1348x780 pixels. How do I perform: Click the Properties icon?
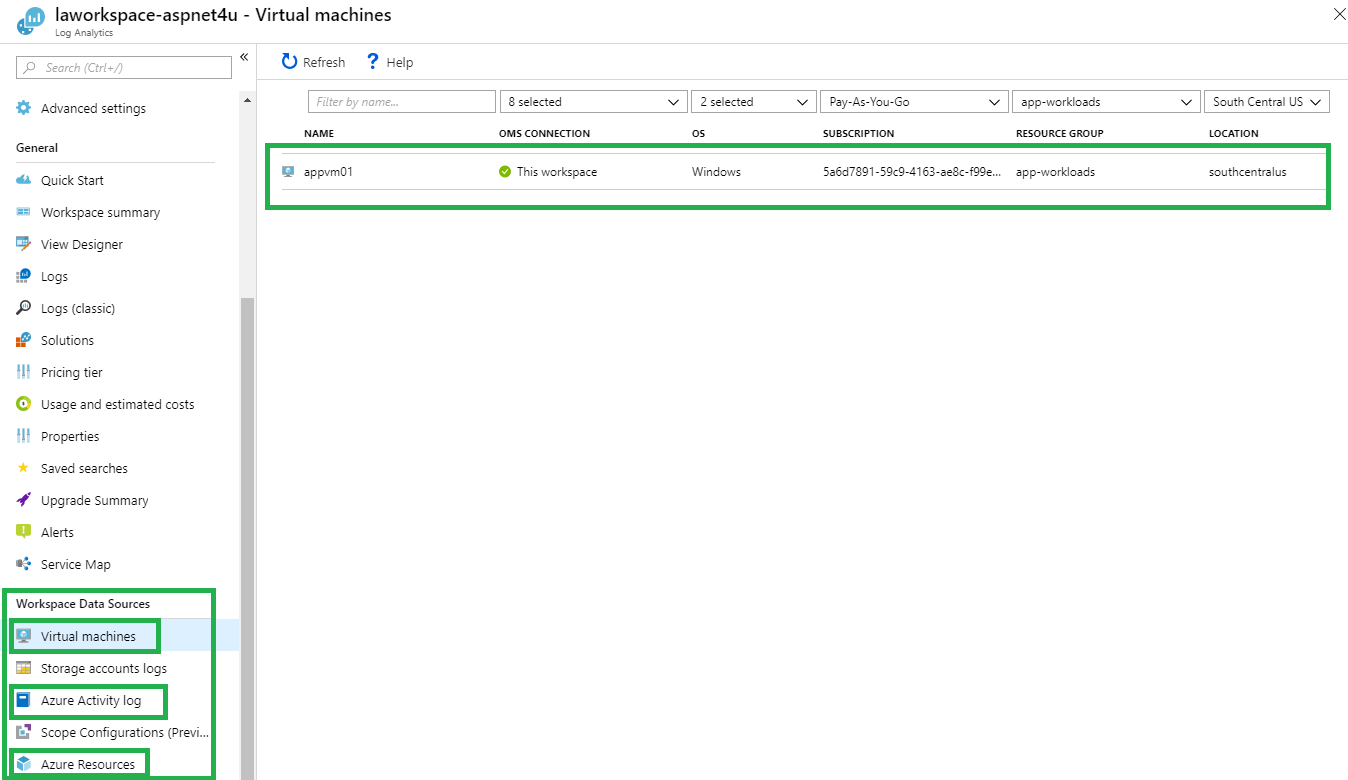point(24,436)
